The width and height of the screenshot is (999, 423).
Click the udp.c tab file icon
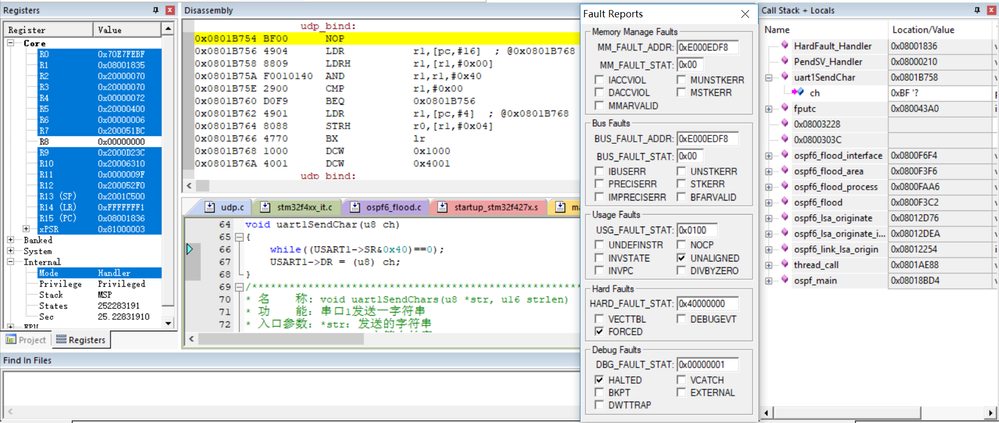click(x=209, y=207)
